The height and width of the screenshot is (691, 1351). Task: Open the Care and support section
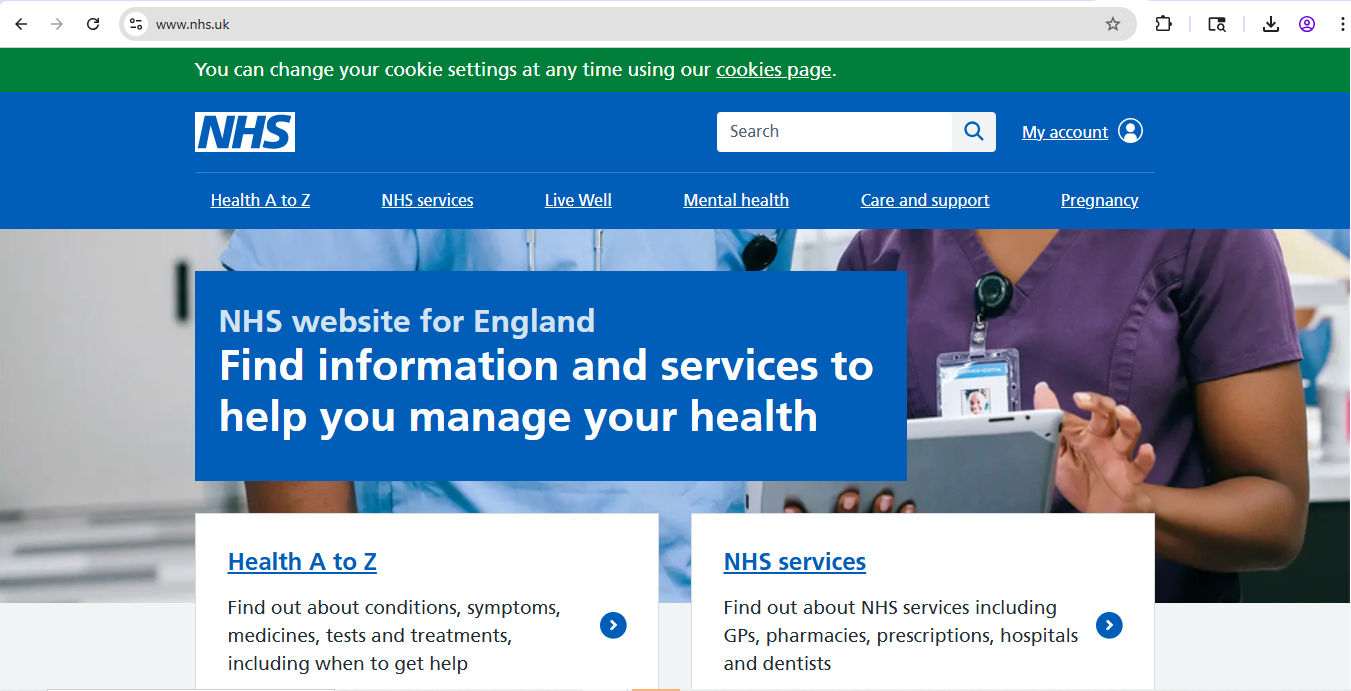(924, 200)
